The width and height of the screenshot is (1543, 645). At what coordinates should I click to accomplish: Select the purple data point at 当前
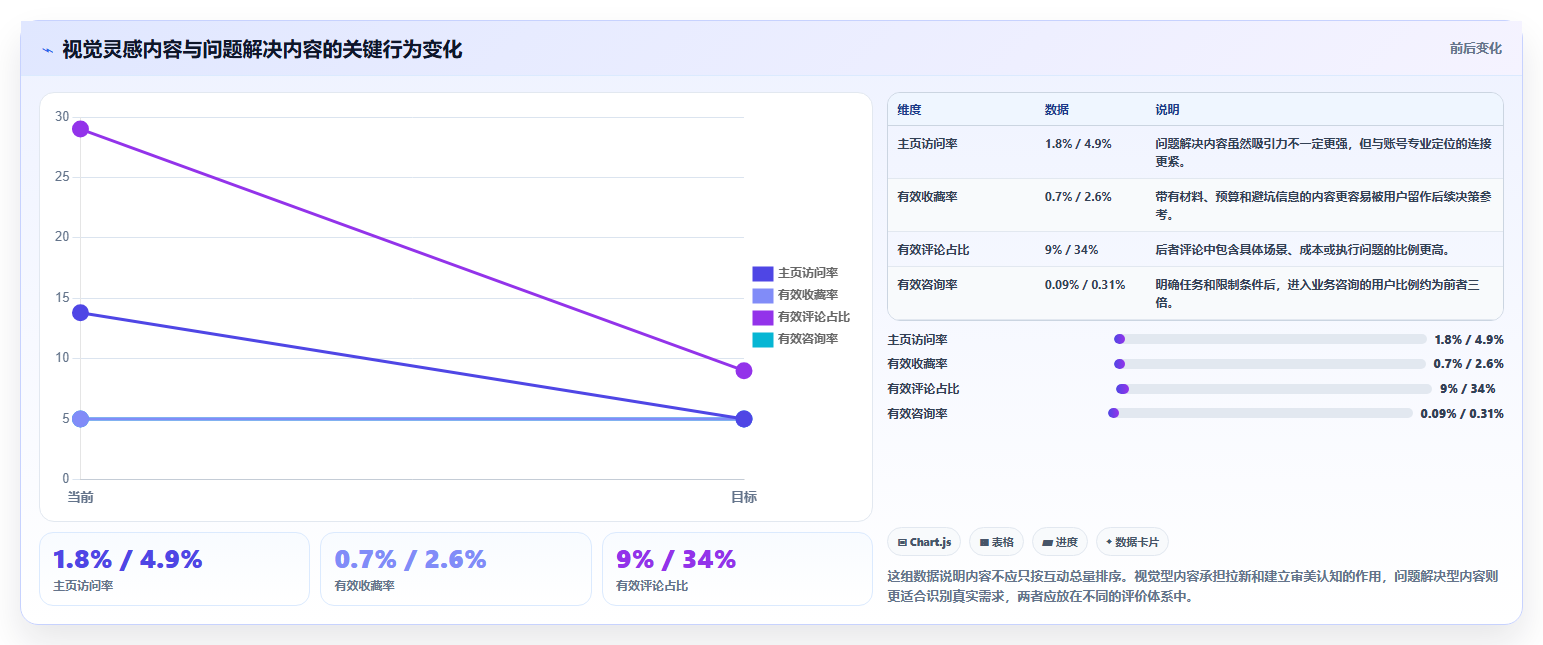[80, 129]
